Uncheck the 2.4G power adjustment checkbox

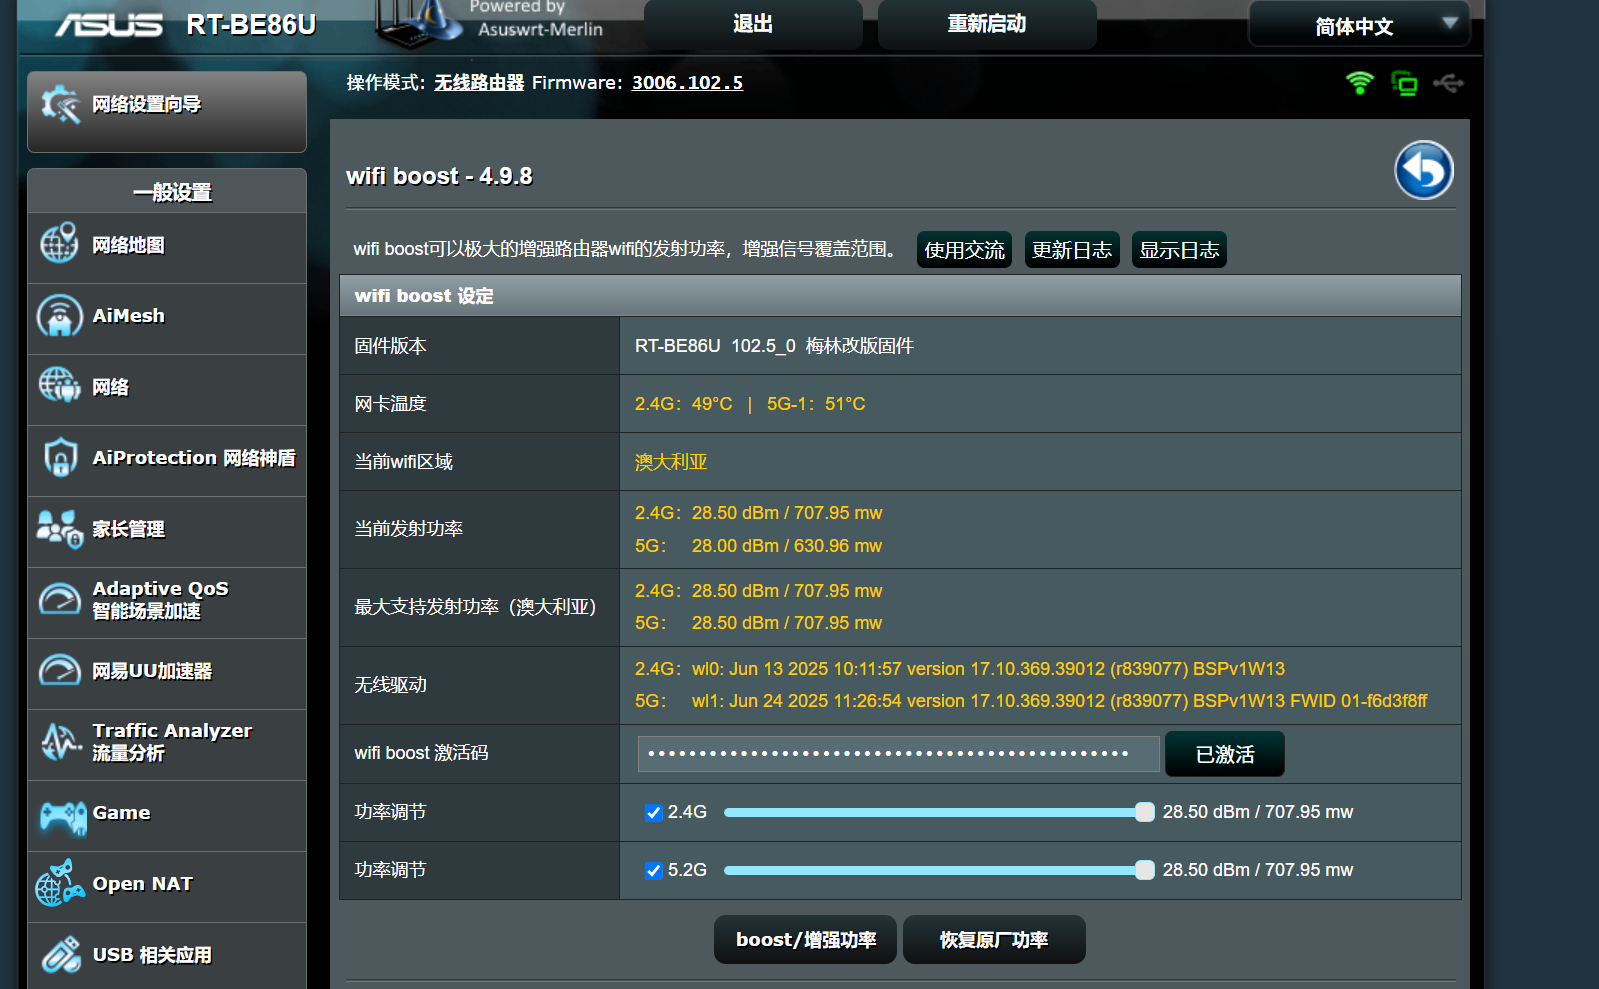(654, 813)
